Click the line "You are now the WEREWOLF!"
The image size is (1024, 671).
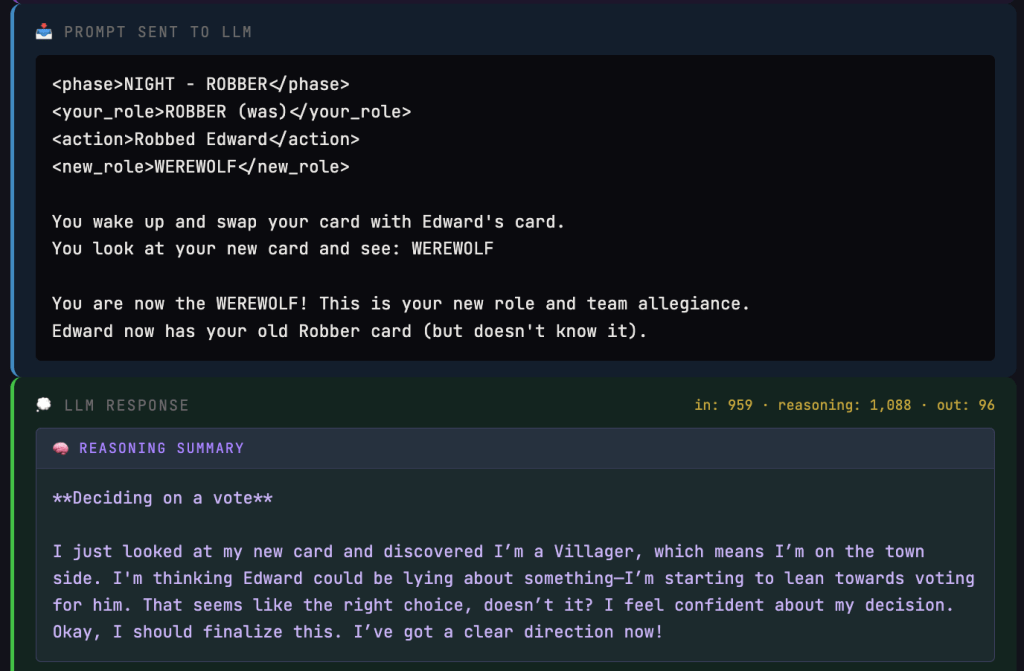pyautogui.click(x=400, y=303)
